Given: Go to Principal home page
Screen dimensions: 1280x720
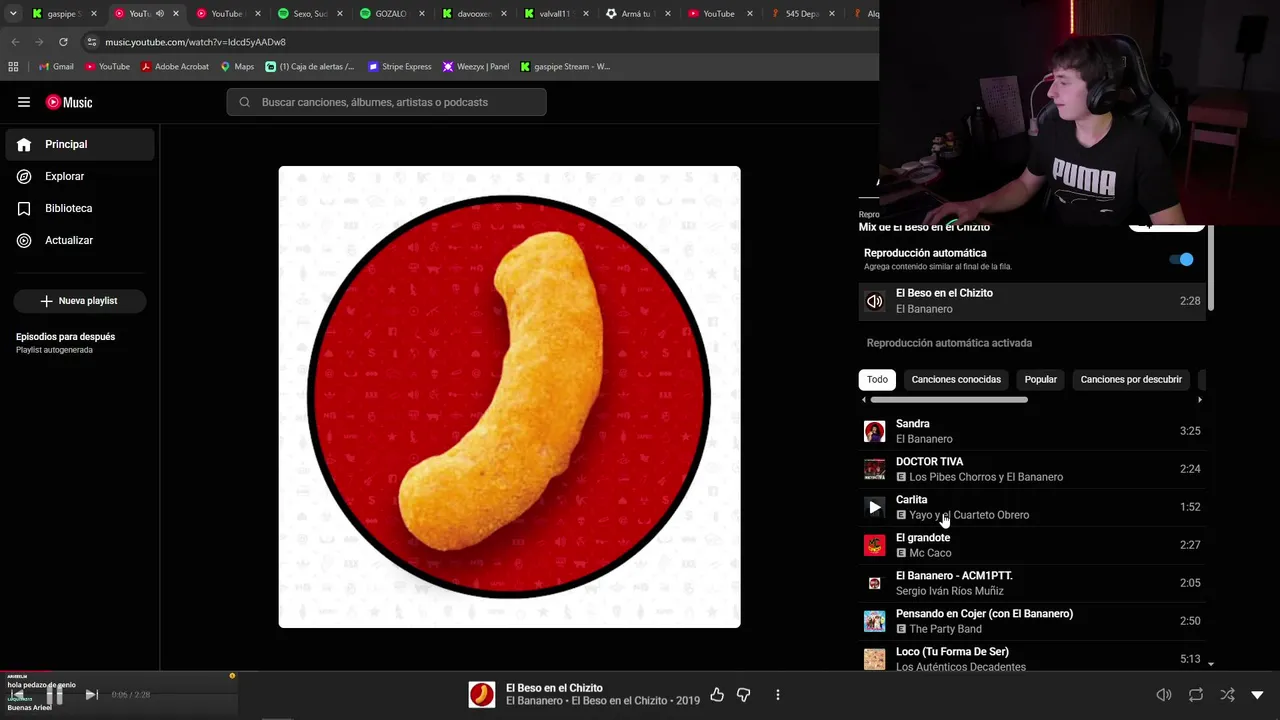Looking at the screenshot, I should coord(80,144).
